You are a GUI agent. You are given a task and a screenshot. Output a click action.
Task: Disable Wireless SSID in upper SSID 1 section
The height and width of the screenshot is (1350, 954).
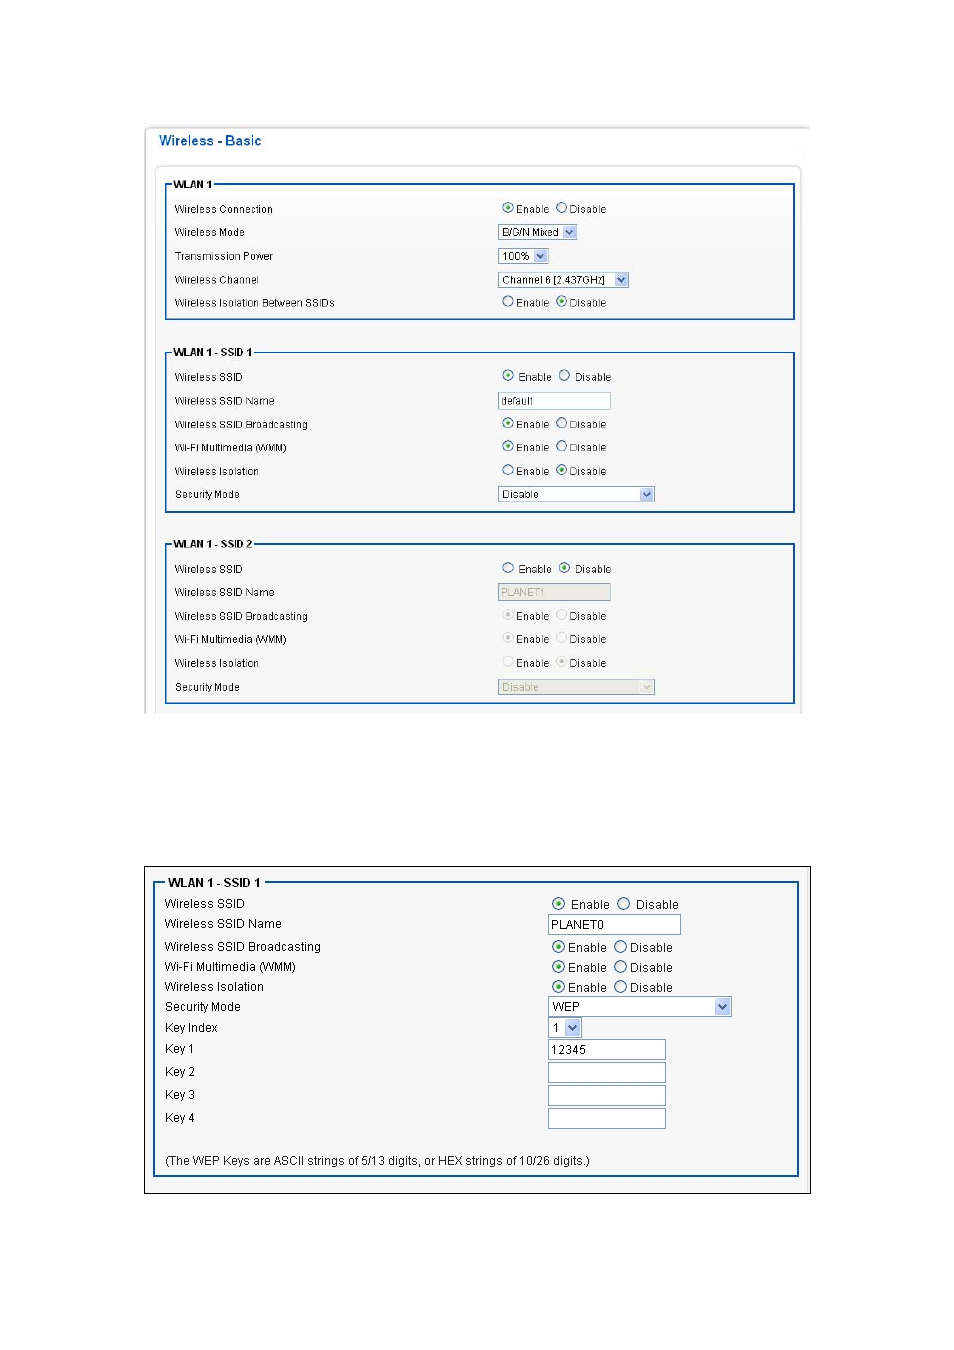click(x=565, y=376)
